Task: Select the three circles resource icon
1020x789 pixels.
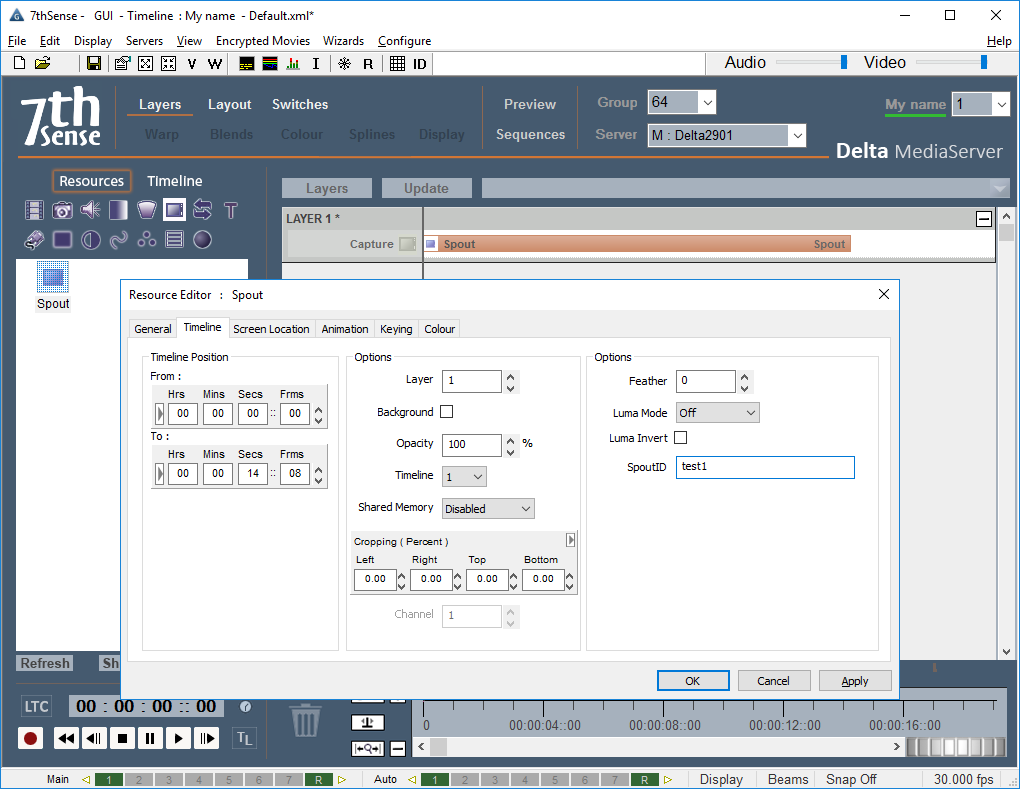Action: [x=146, y=240]
